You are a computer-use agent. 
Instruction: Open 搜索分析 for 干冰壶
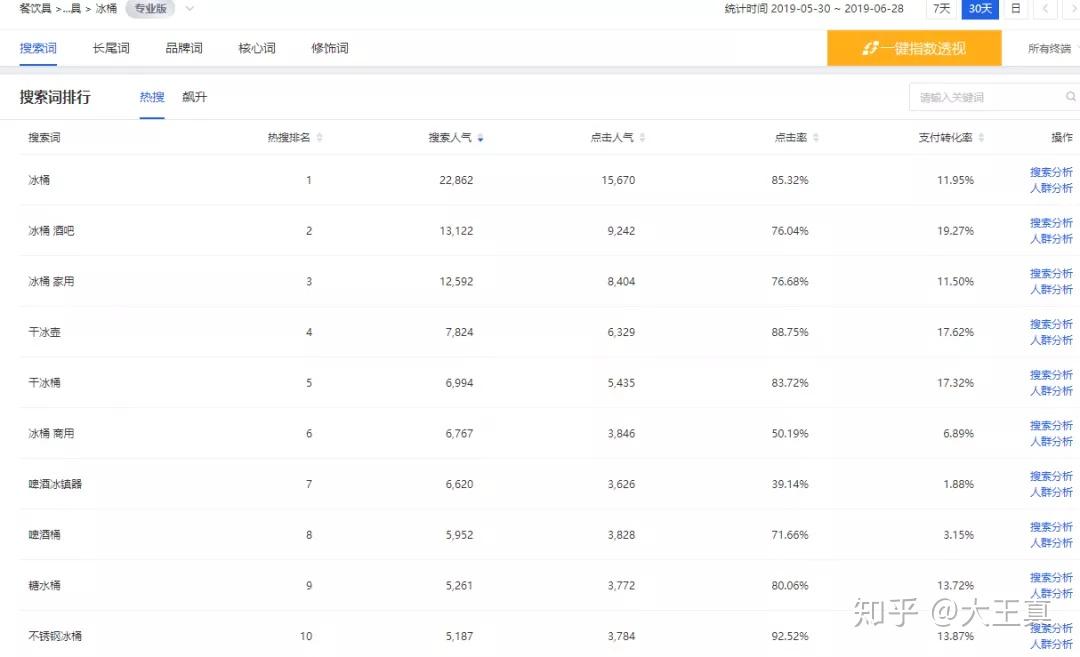[x=1051, y=324]
